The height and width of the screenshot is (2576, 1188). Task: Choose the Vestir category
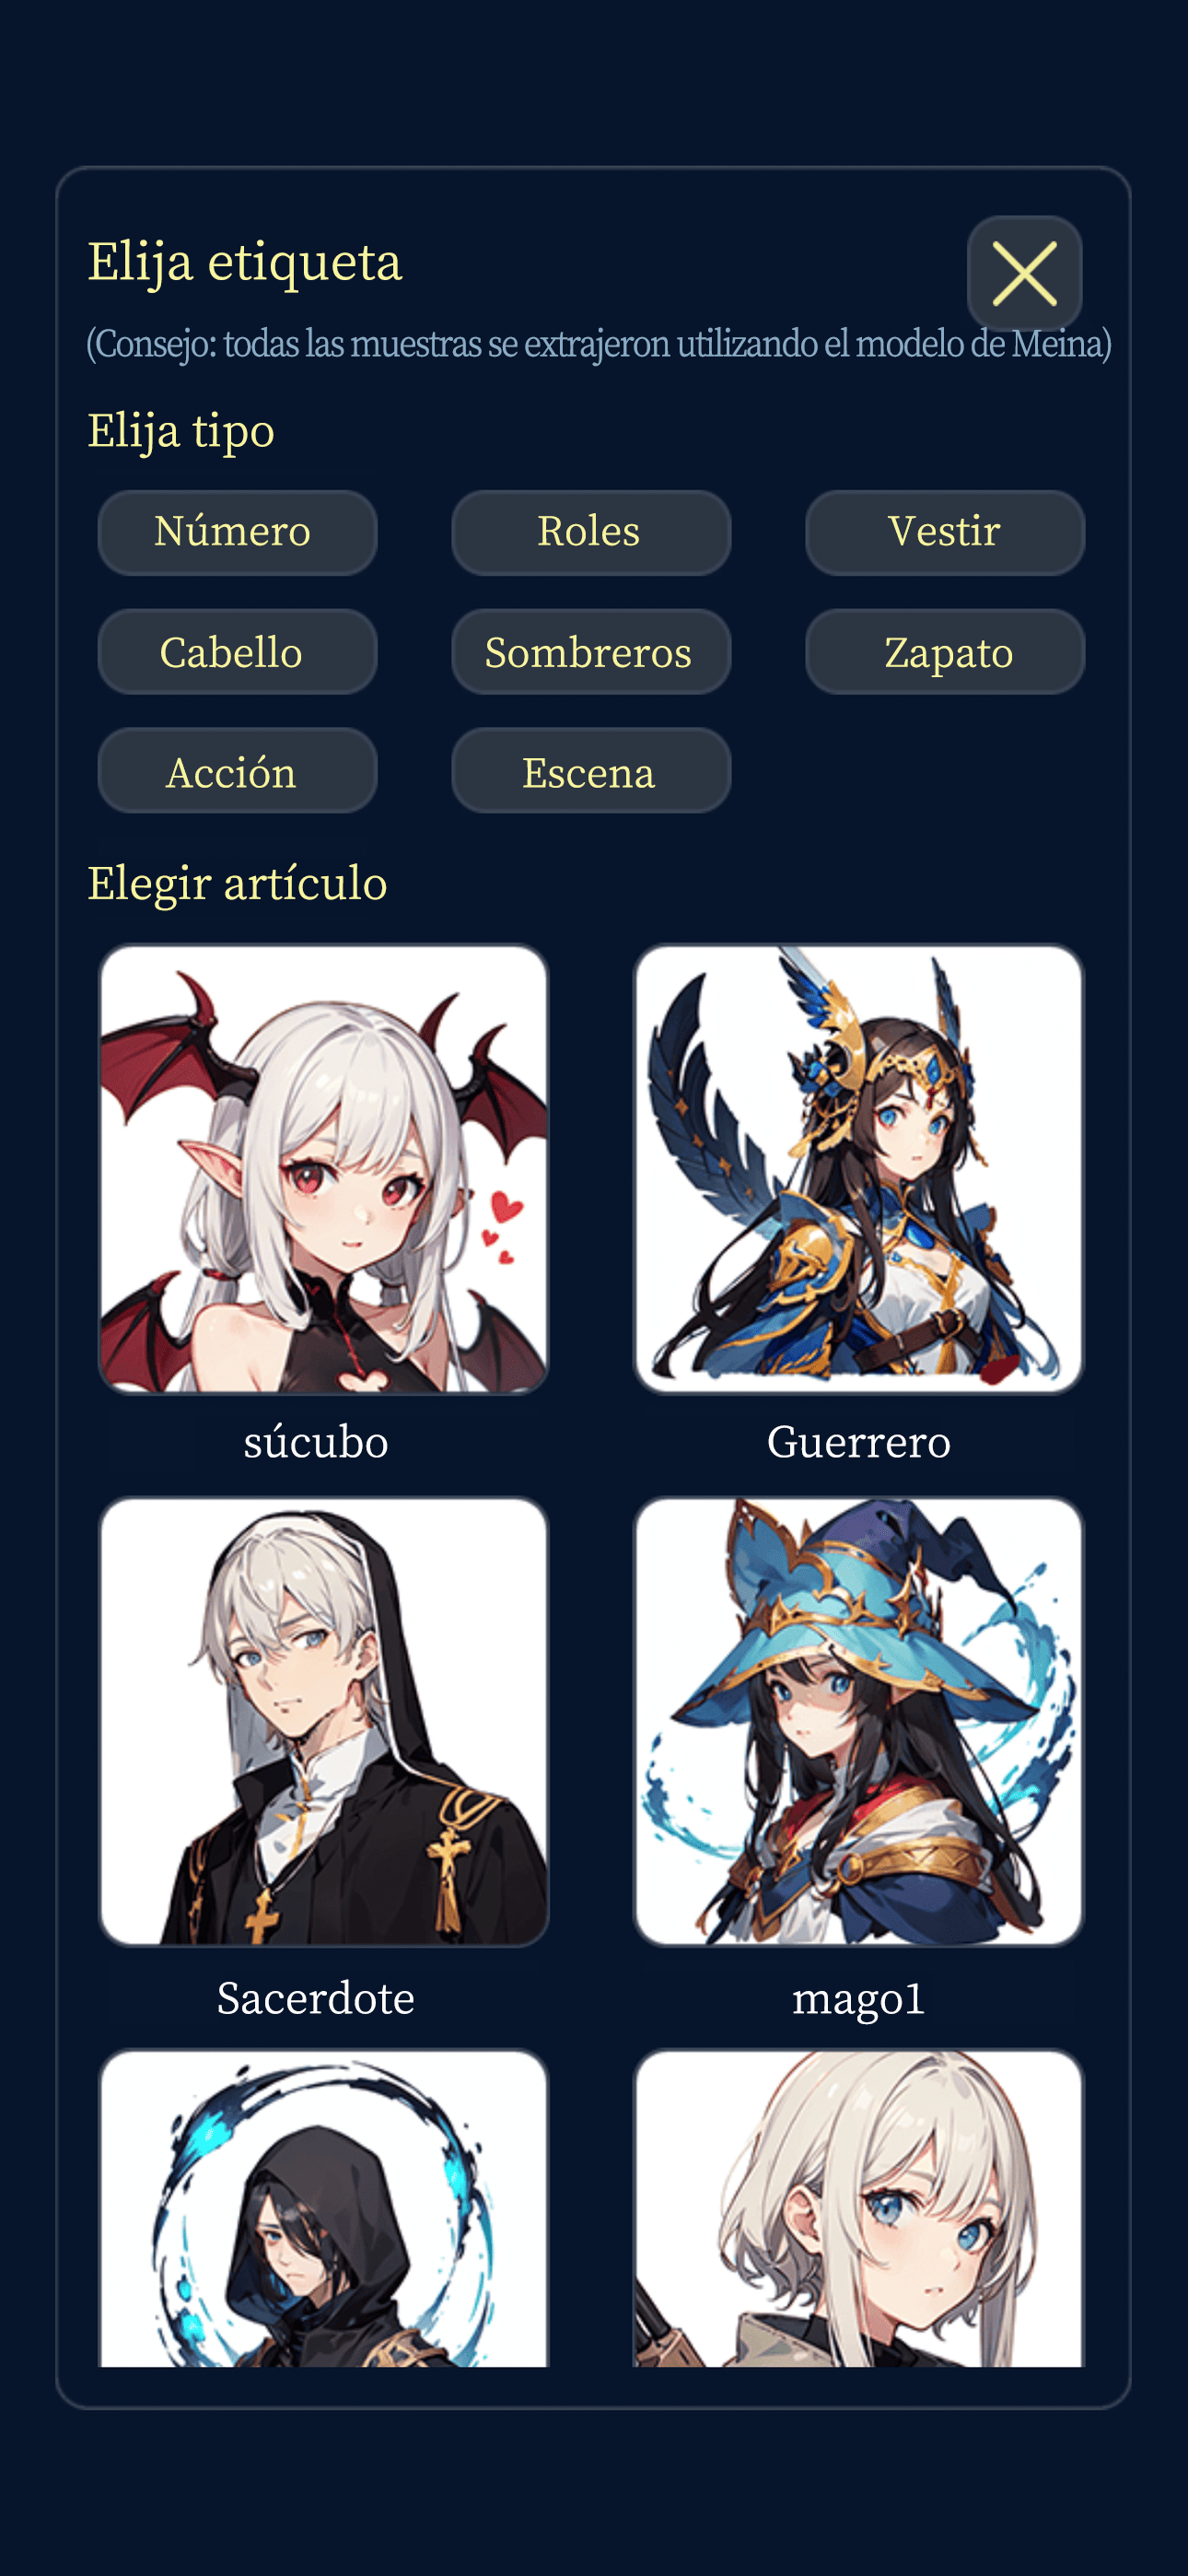click(945, 532)
